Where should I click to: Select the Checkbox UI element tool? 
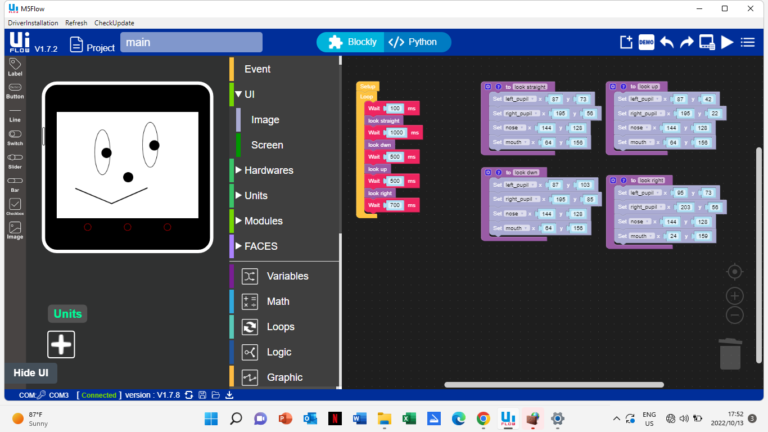15,205
